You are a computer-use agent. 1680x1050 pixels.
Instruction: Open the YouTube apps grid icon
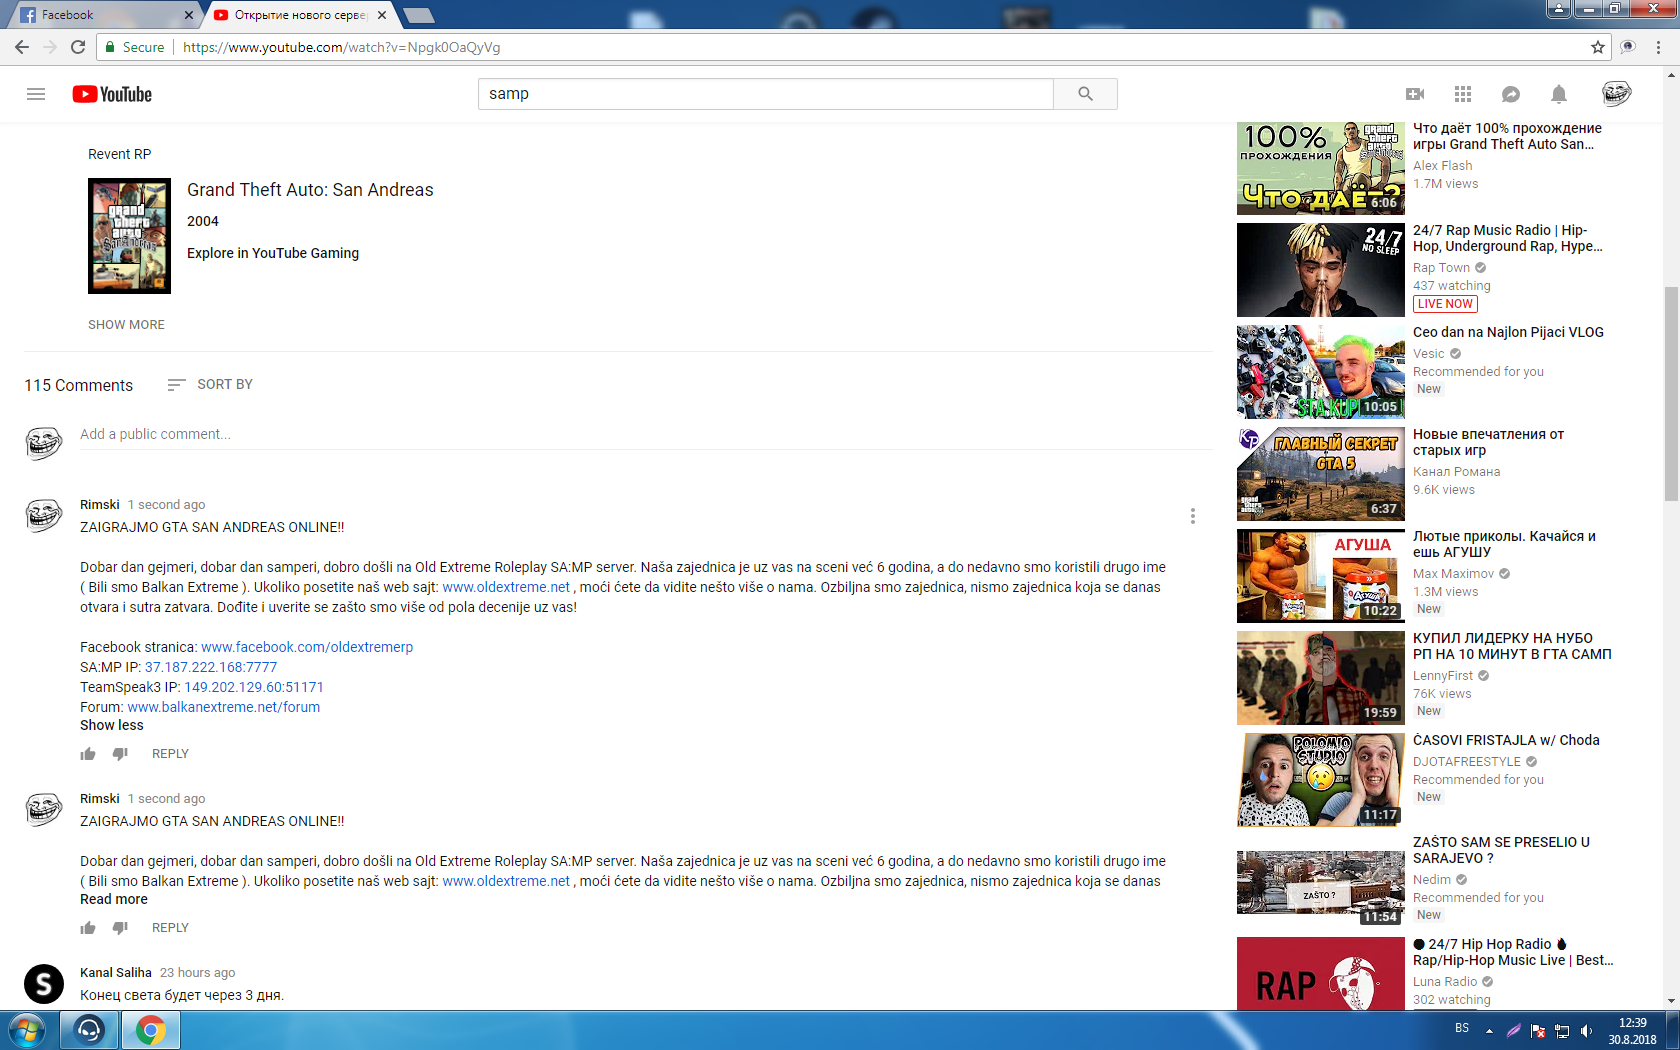pos(1463,94)
